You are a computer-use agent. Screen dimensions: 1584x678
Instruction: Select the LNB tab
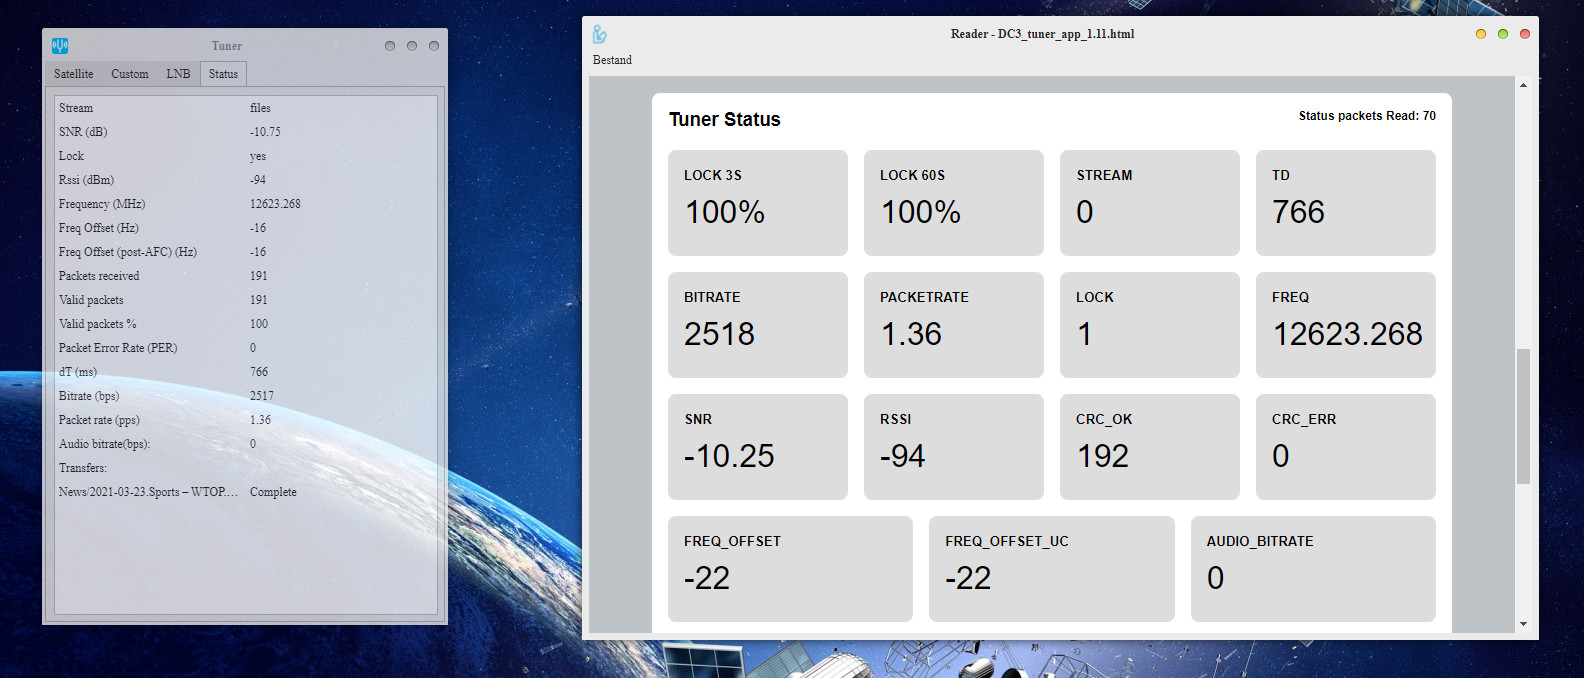pos(178,74)
